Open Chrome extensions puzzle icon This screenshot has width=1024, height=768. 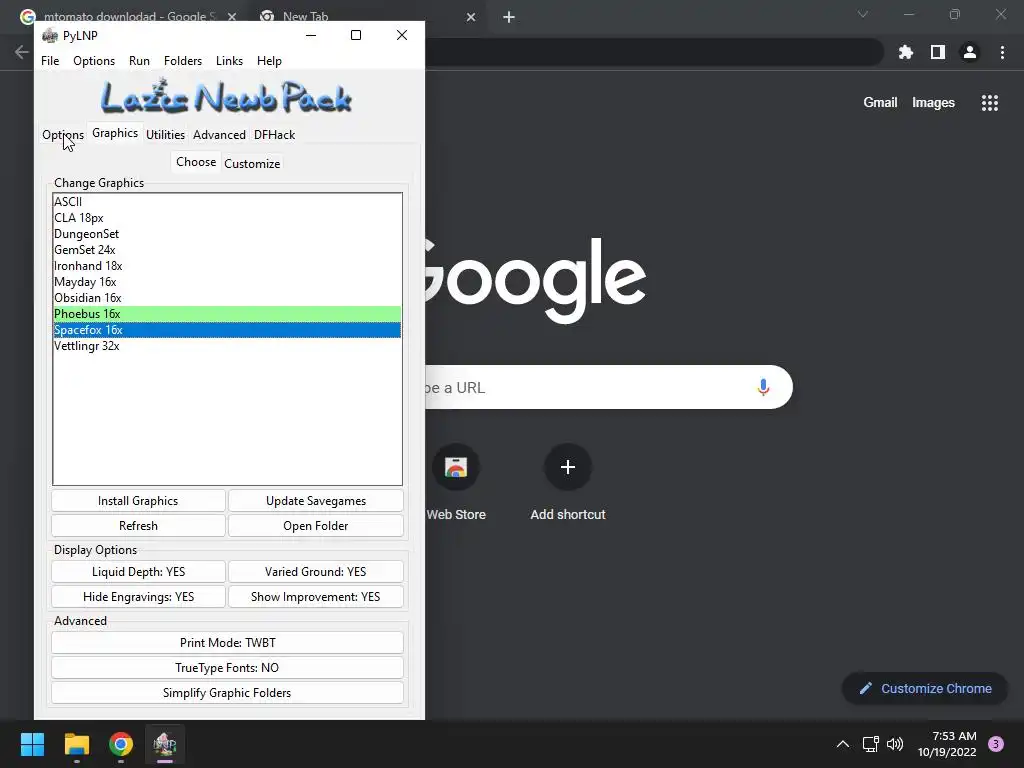[x=905, y=52]
